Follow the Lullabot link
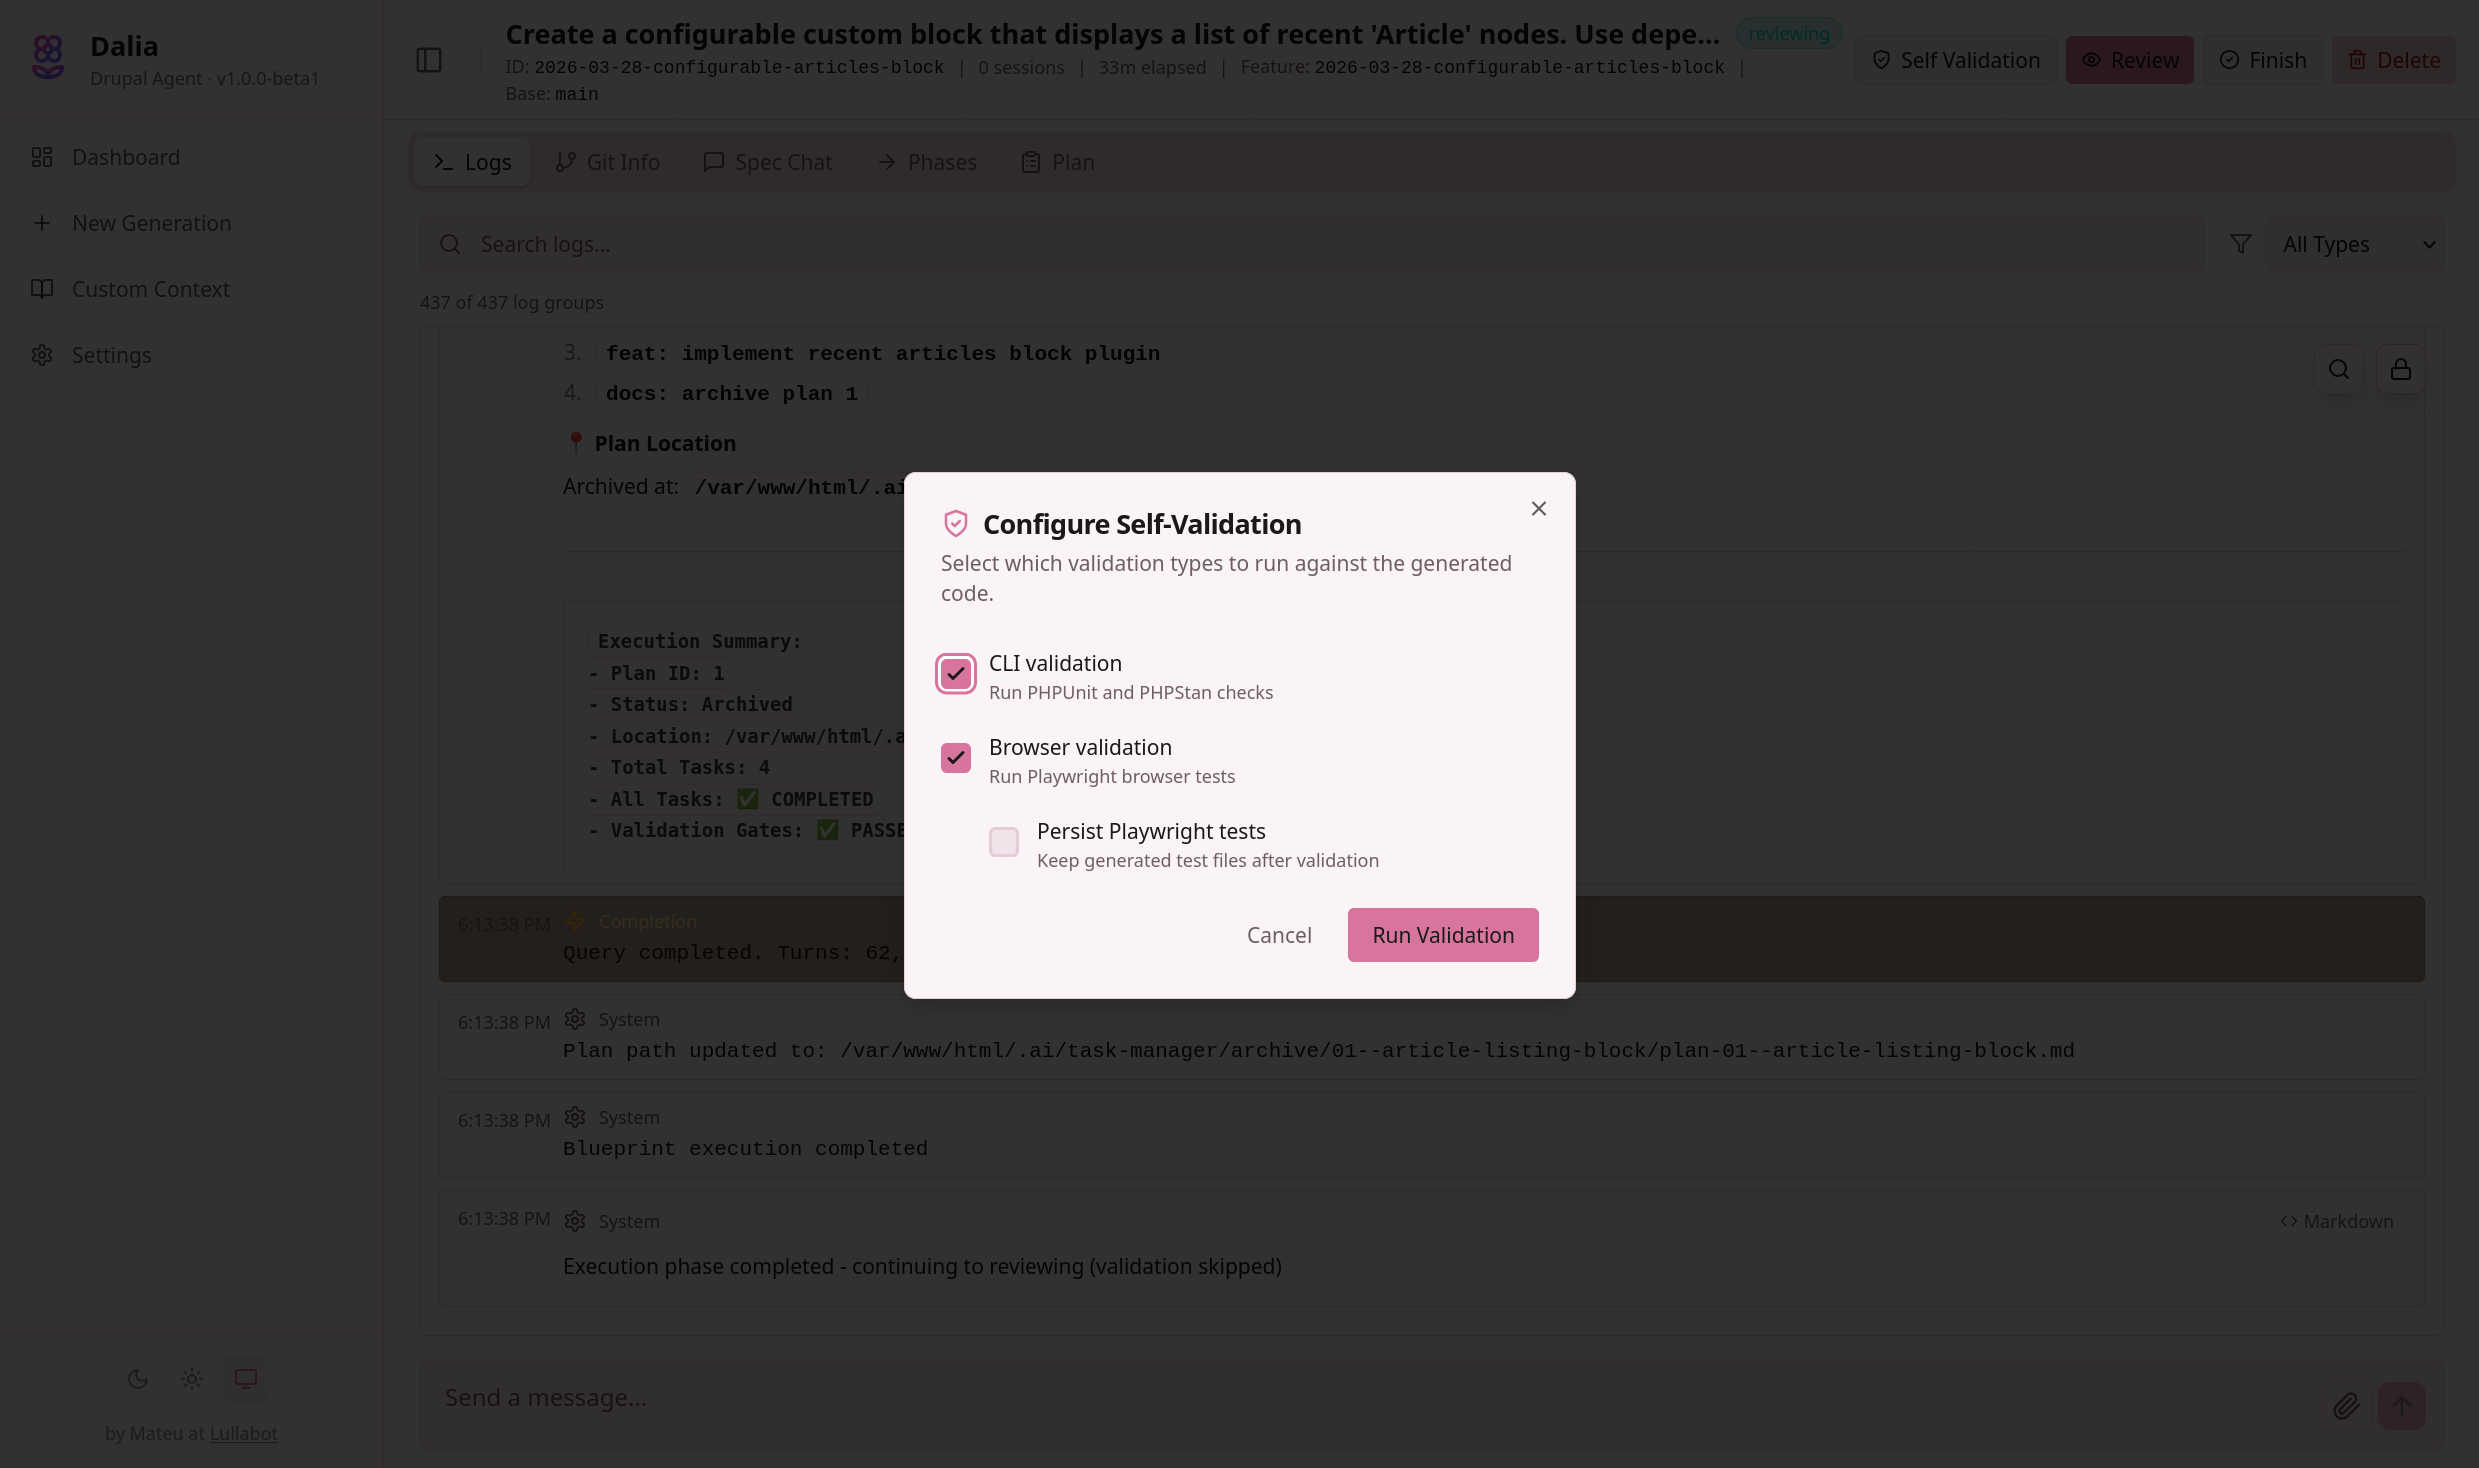 [x=243, y=1433]
